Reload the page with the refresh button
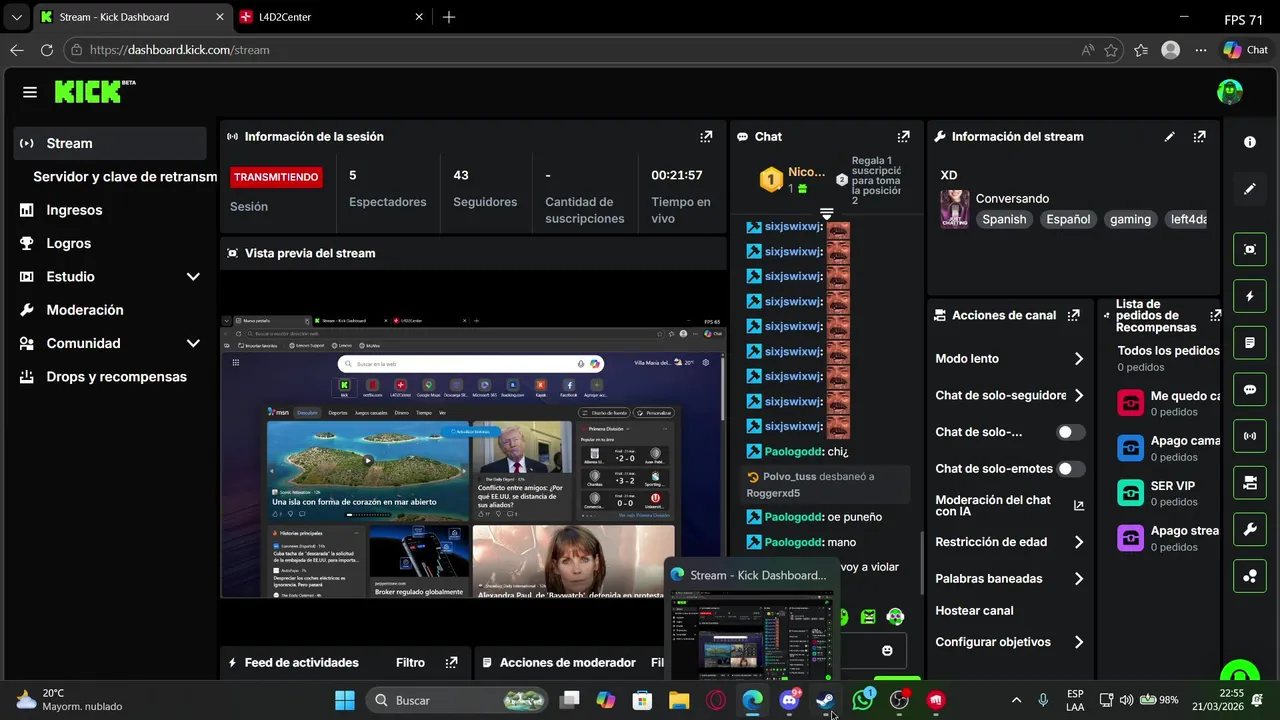 47,50
